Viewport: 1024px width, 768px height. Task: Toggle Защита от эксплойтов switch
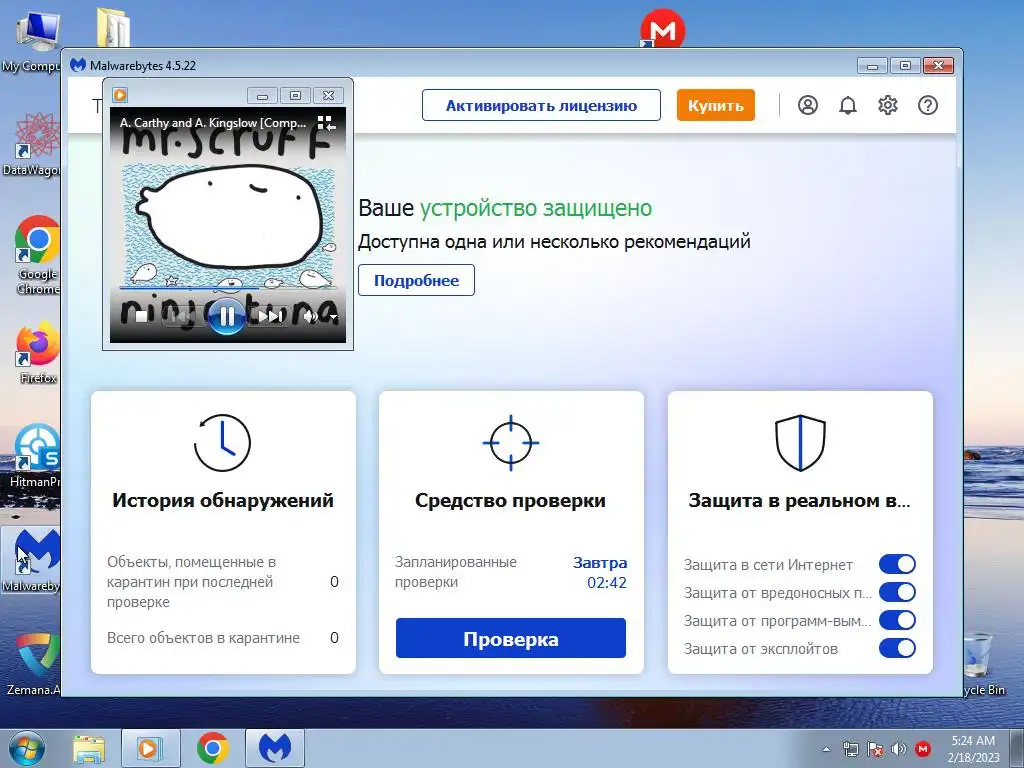(x=897, y=648)
